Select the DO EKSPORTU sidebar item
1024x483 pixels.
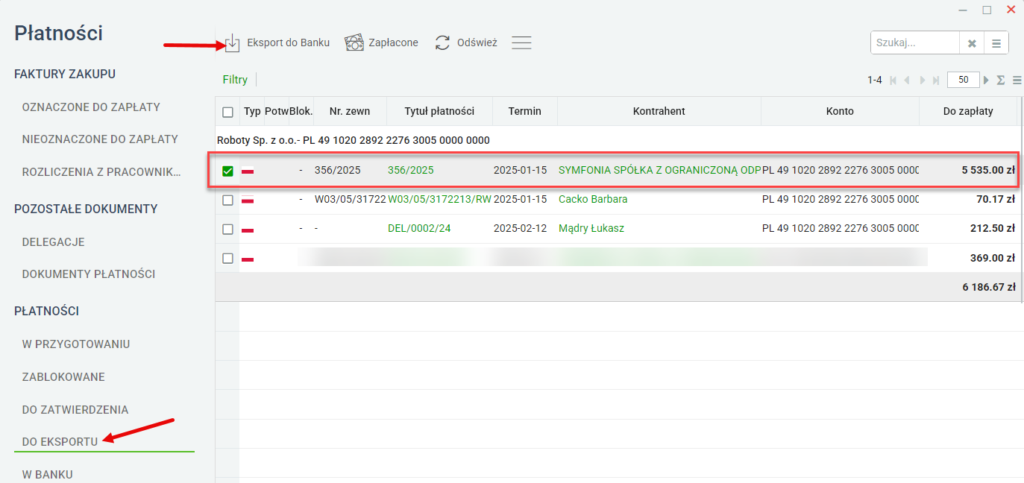point(60,442)
